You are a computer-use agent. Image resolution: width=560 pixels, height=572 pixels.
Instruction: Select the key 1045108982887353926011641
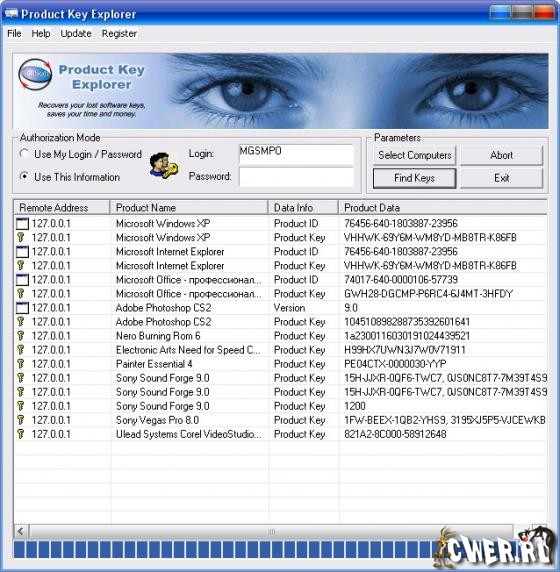pos(407,322)
